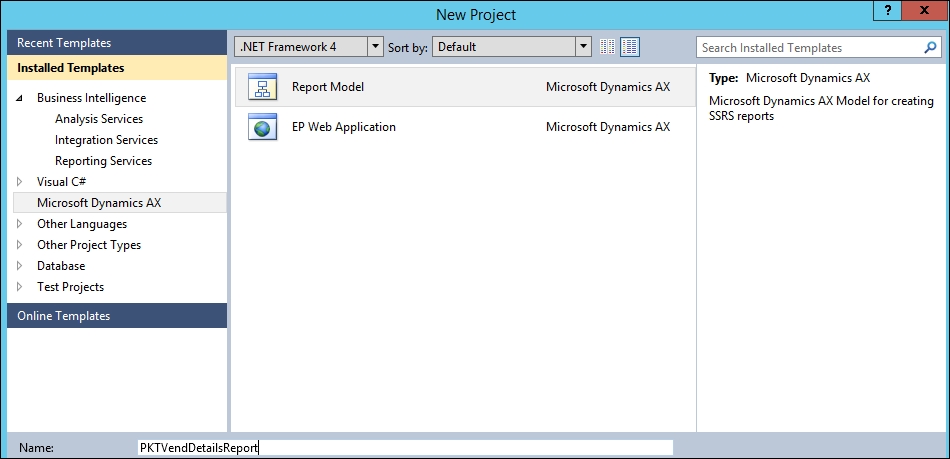Image resolution: width=950 pixels, height=459 pixels.
Task: Click the EP Web Application globe icon
Action: [262, 127]
